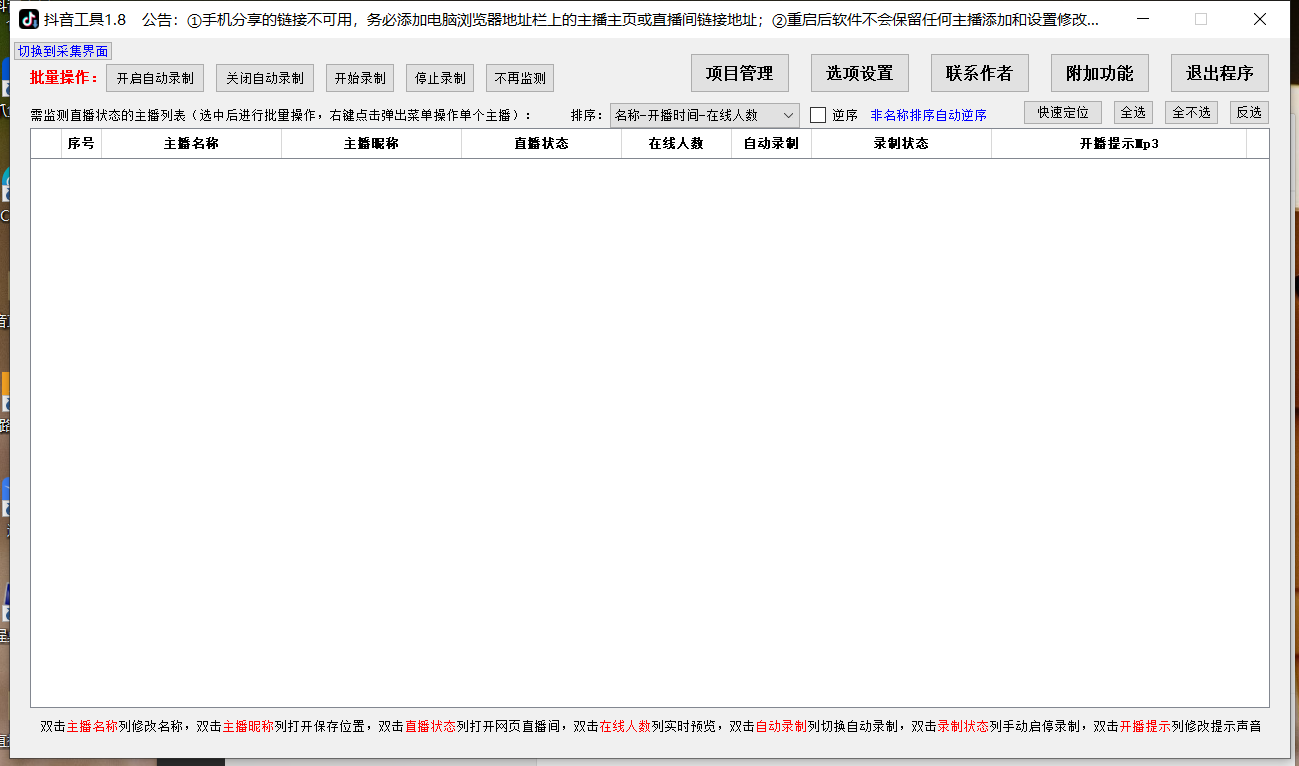This screenshot has width=1299, height=766.
Task: Click 开播提示Mp3 column header
Action: (1119, 144)
